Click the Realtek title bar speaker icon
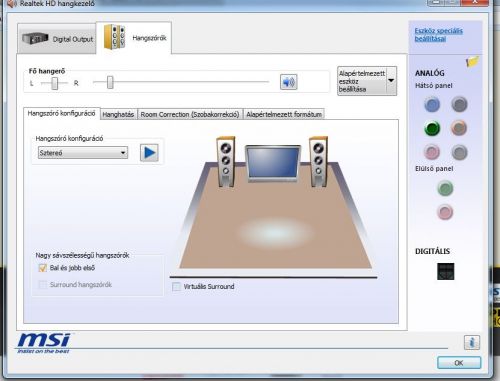Viewport: 500px width, 381px height. (x=12, y=4)
